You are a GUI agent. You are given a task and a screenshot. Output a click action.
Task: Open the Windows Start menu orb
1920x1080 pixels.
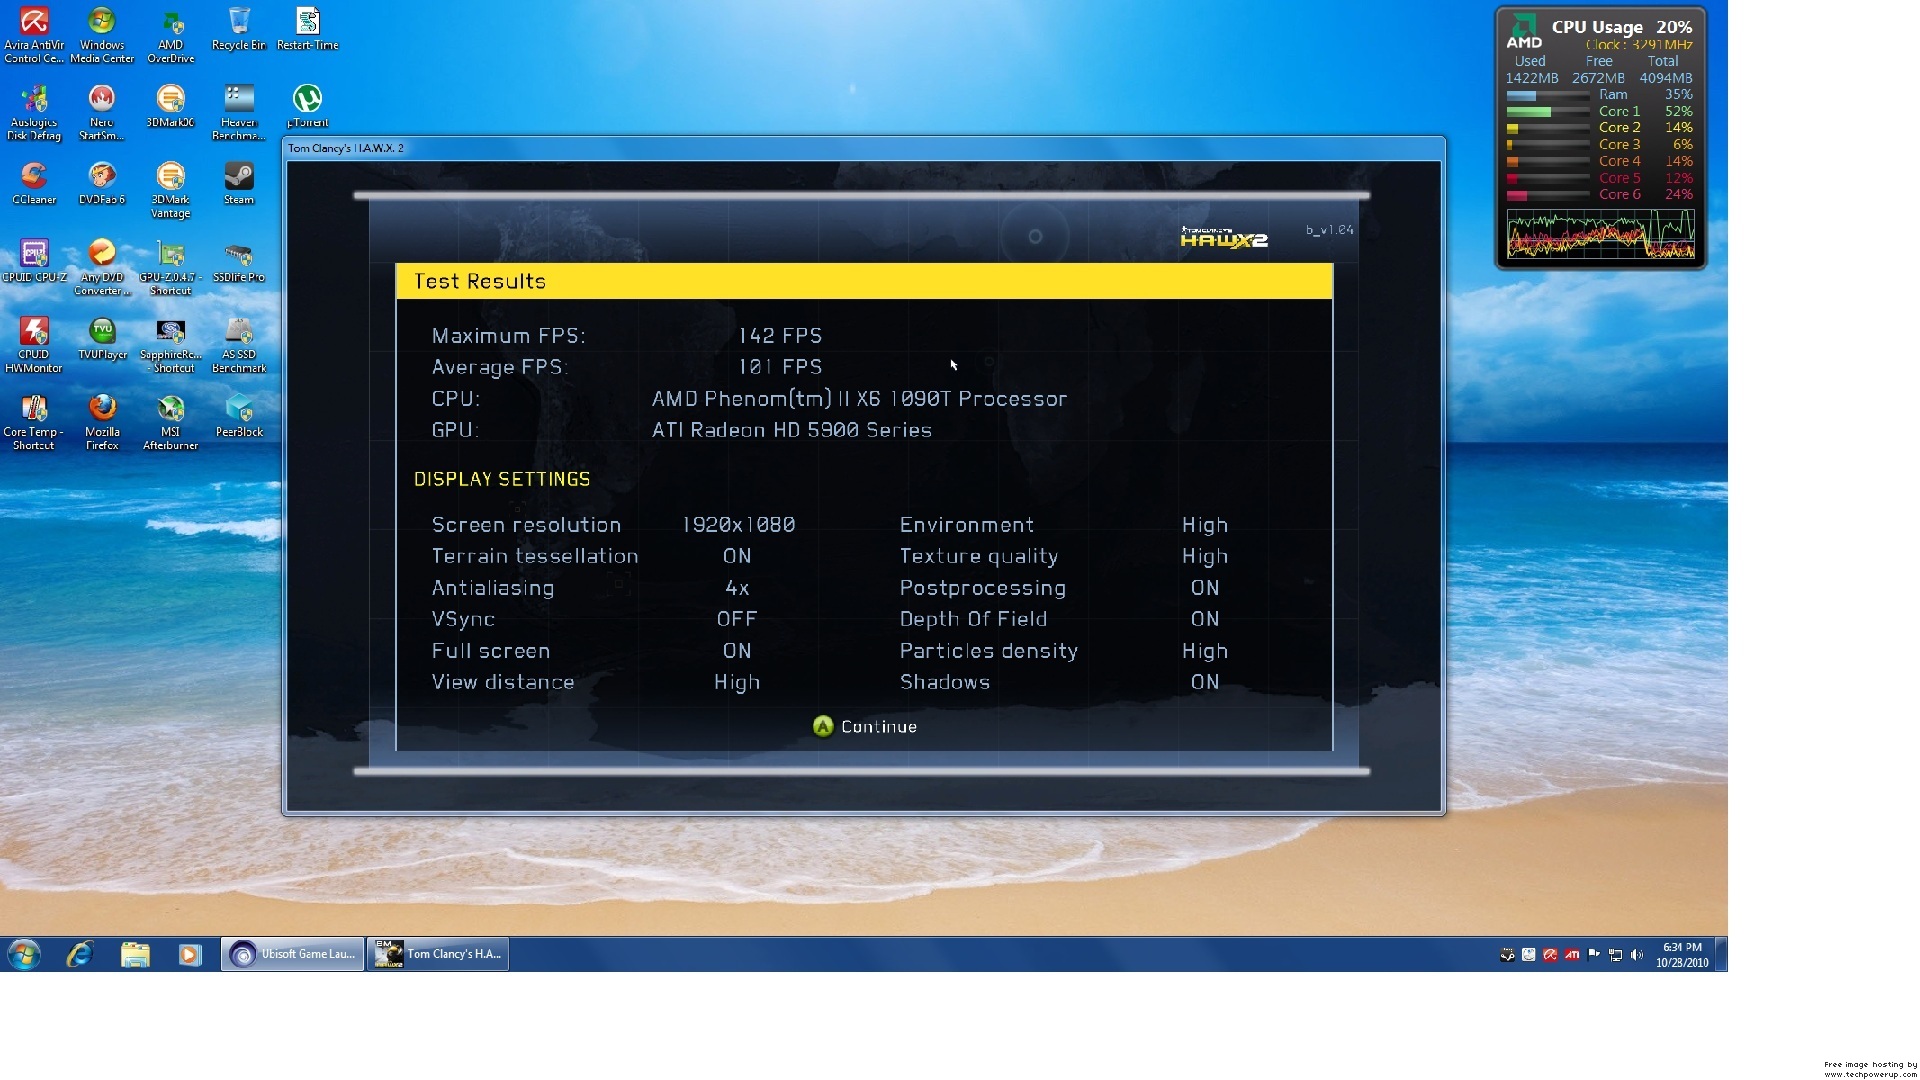[x=24, y=954]
